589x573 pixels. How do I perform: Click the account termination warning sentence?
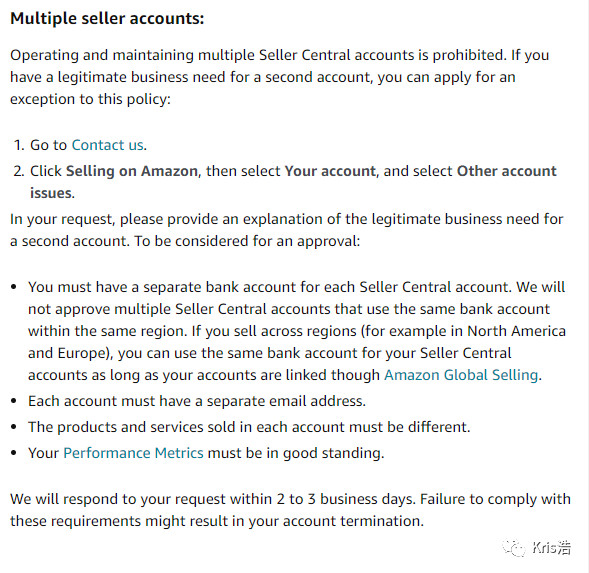point(290,510)
